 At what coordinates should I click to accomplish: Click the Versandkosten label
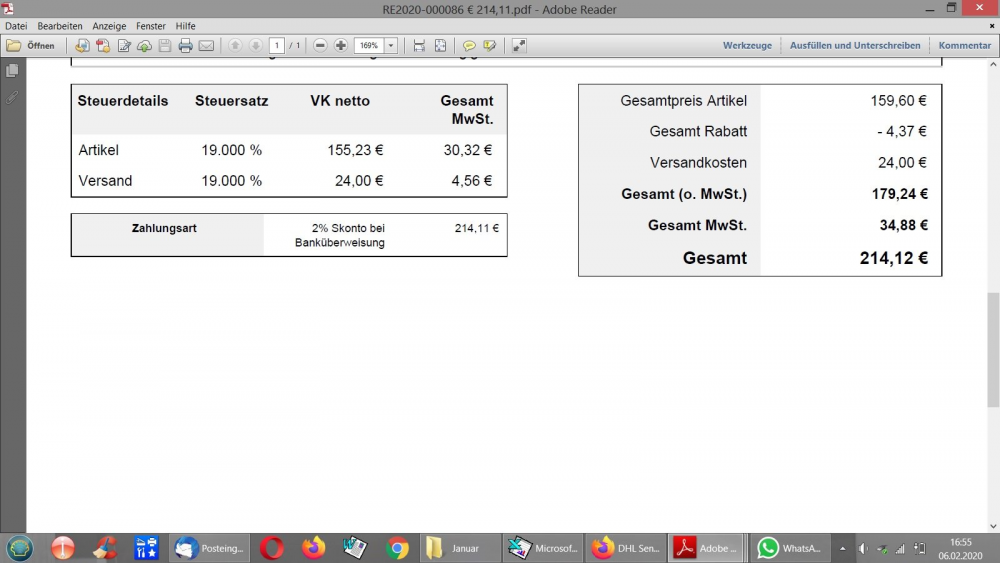click(698, 163)
